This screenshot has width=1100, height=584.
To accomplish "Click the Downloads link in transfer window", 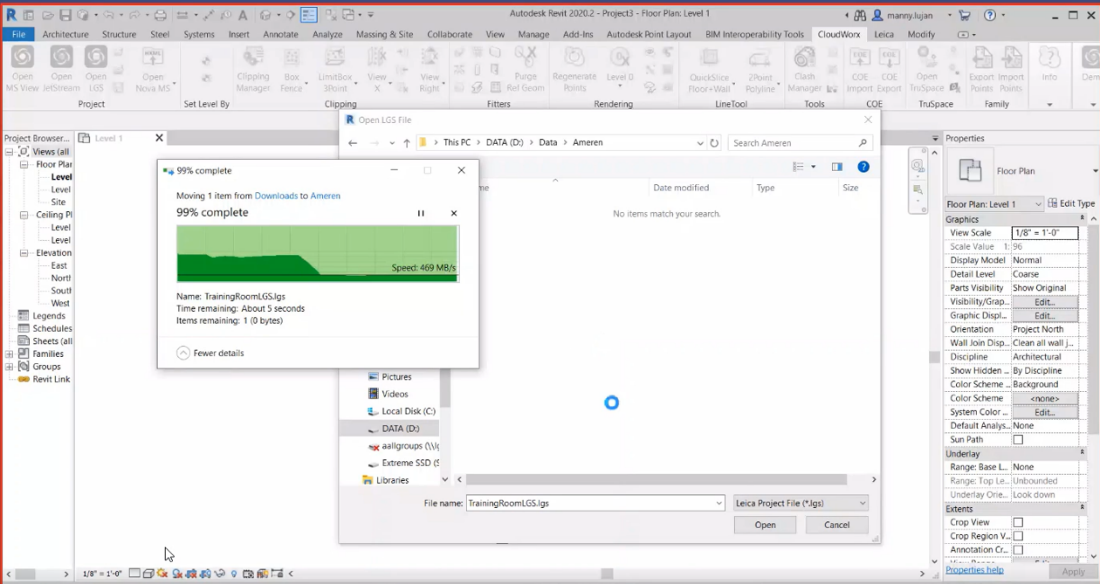I will click(276, 196).
